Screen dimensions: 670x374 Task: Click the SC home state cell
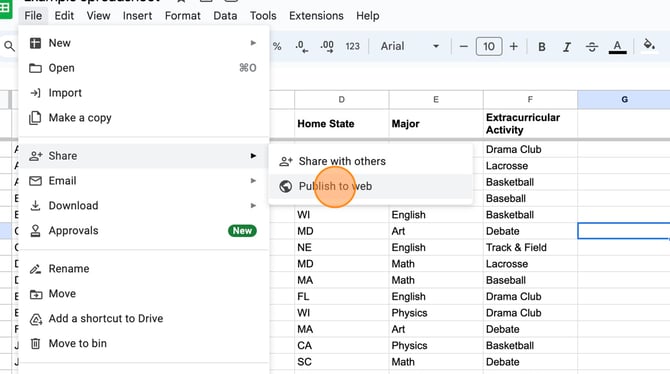pyautogui.click(x=341, y=362)
